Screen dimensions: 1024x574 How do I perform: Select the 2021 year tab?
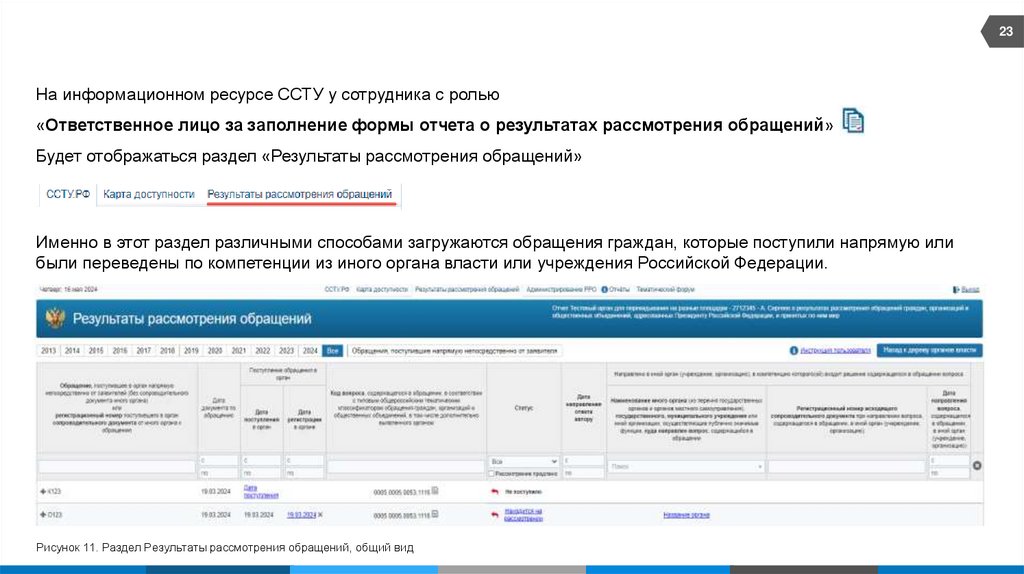click(238, 351)
